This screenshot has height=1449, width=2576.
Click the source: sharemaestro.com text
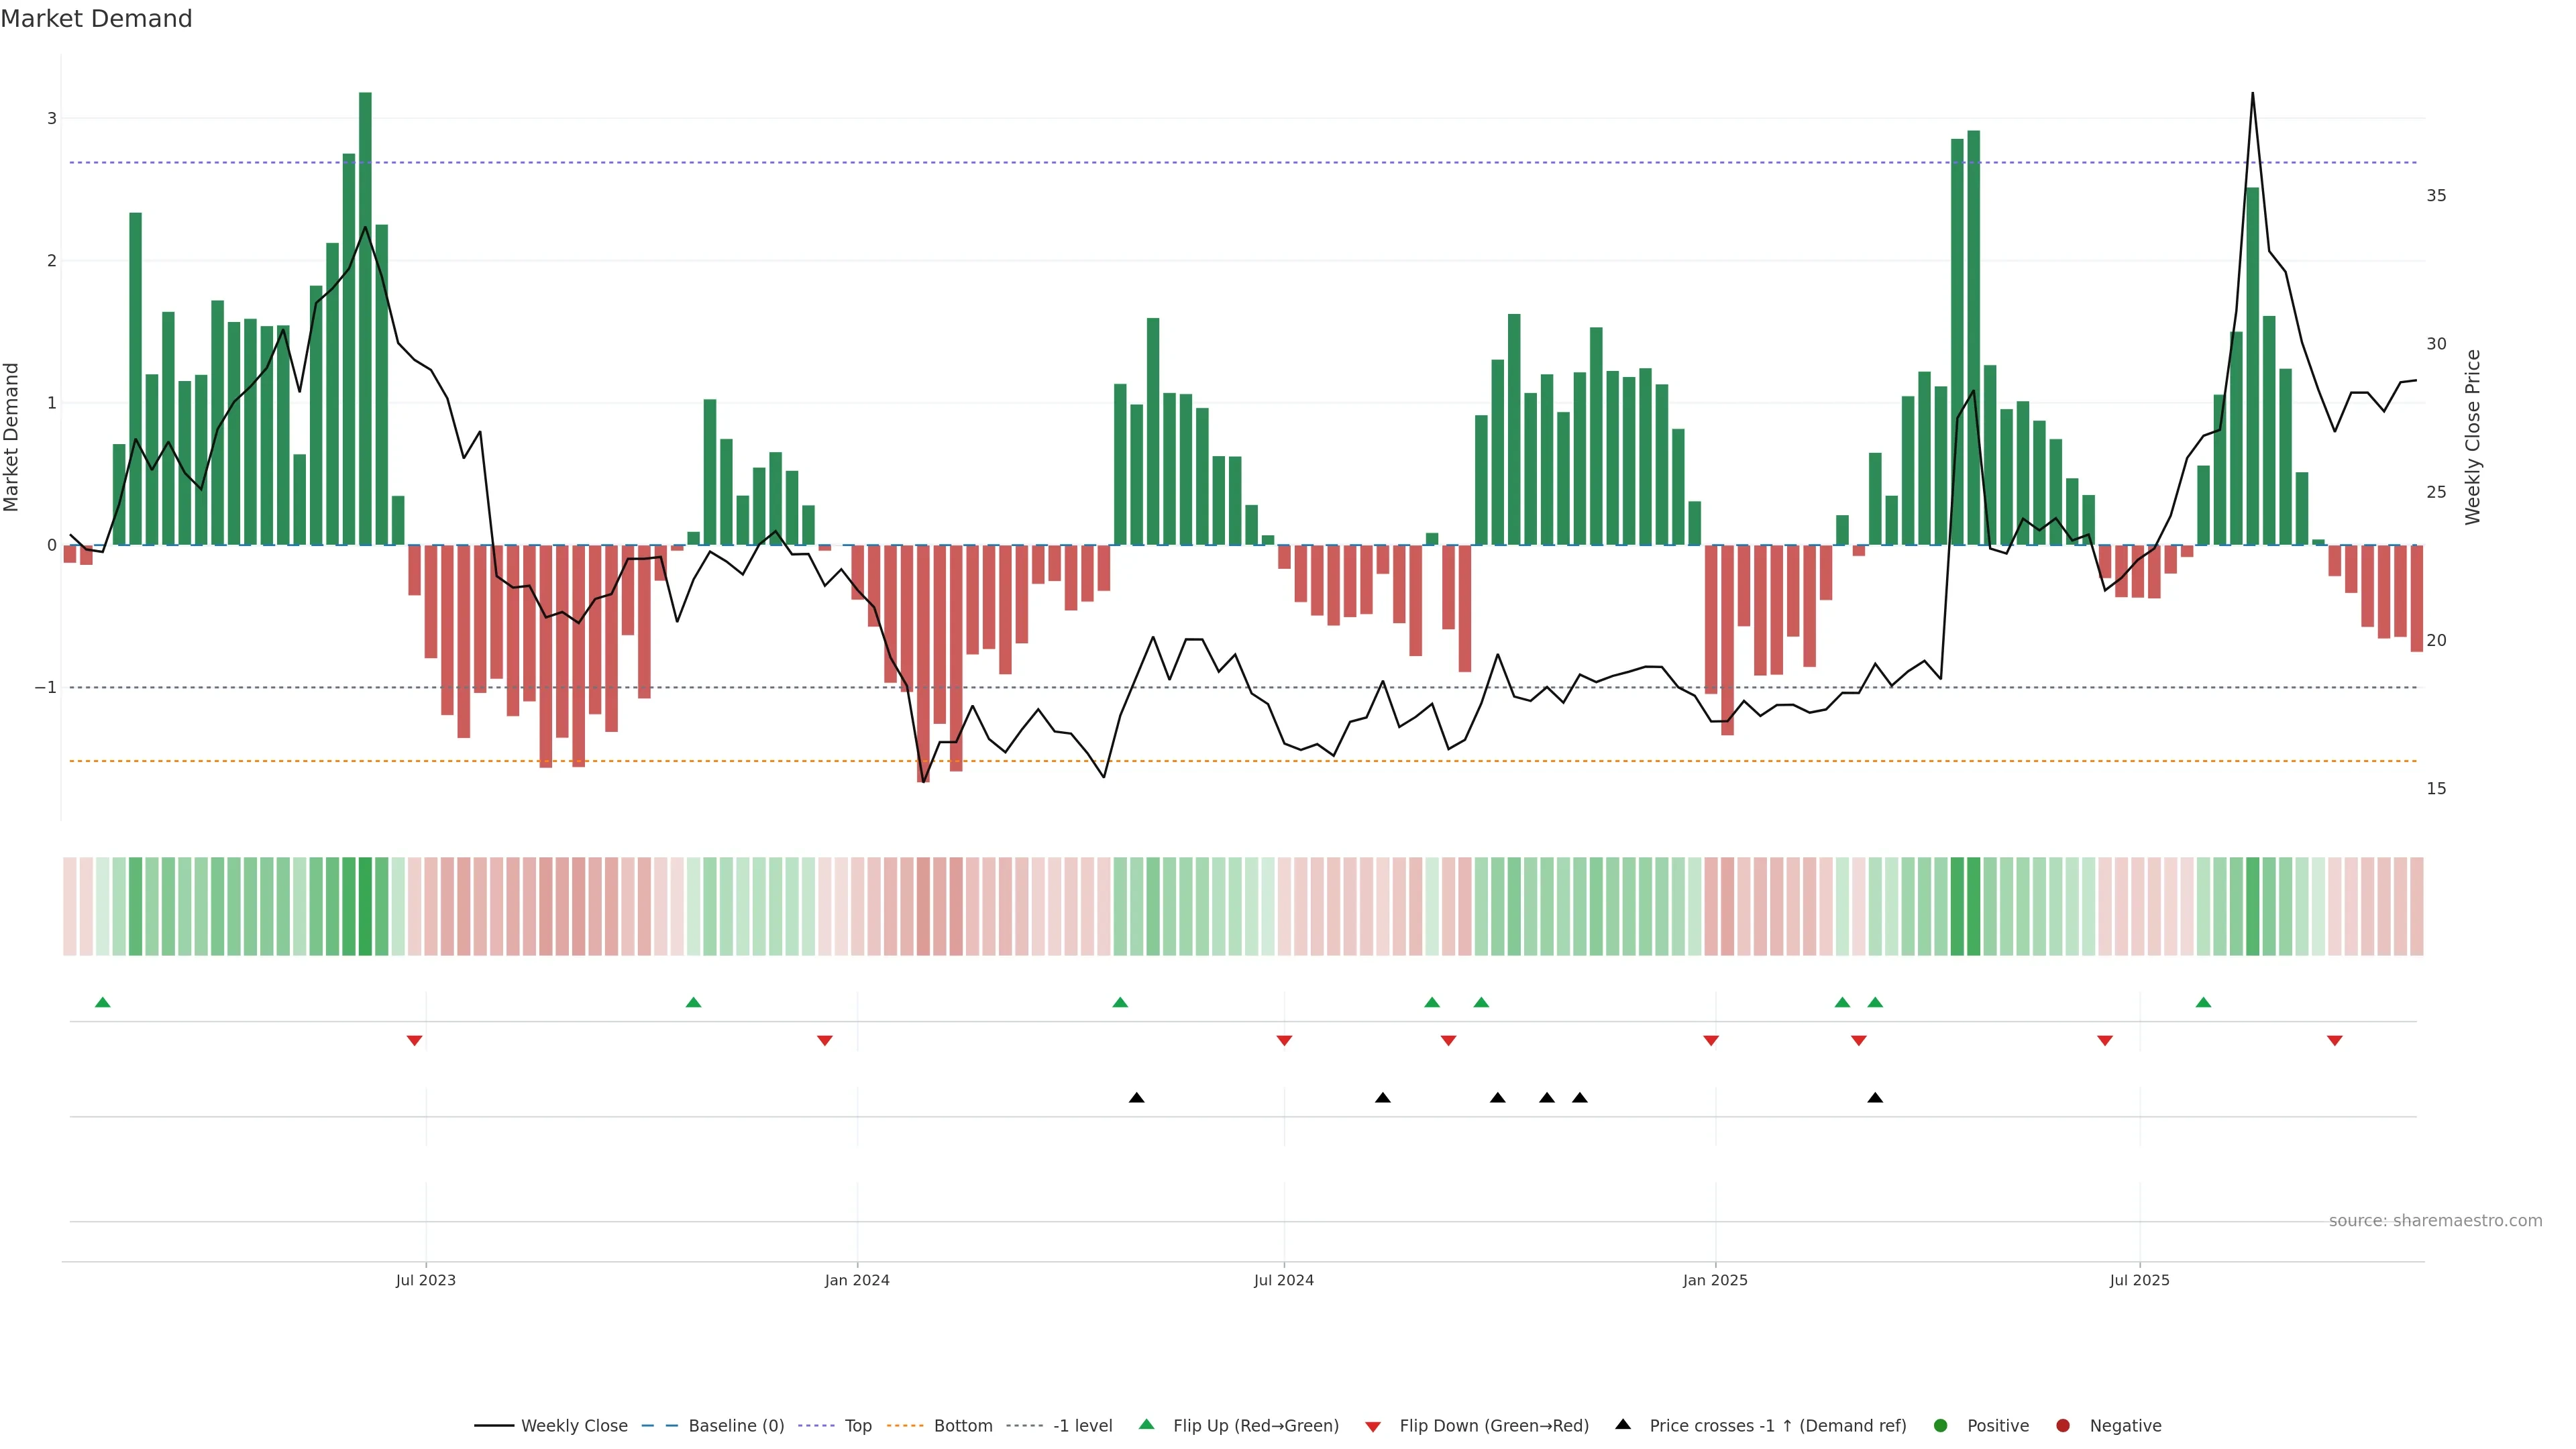[2435, 1221]
